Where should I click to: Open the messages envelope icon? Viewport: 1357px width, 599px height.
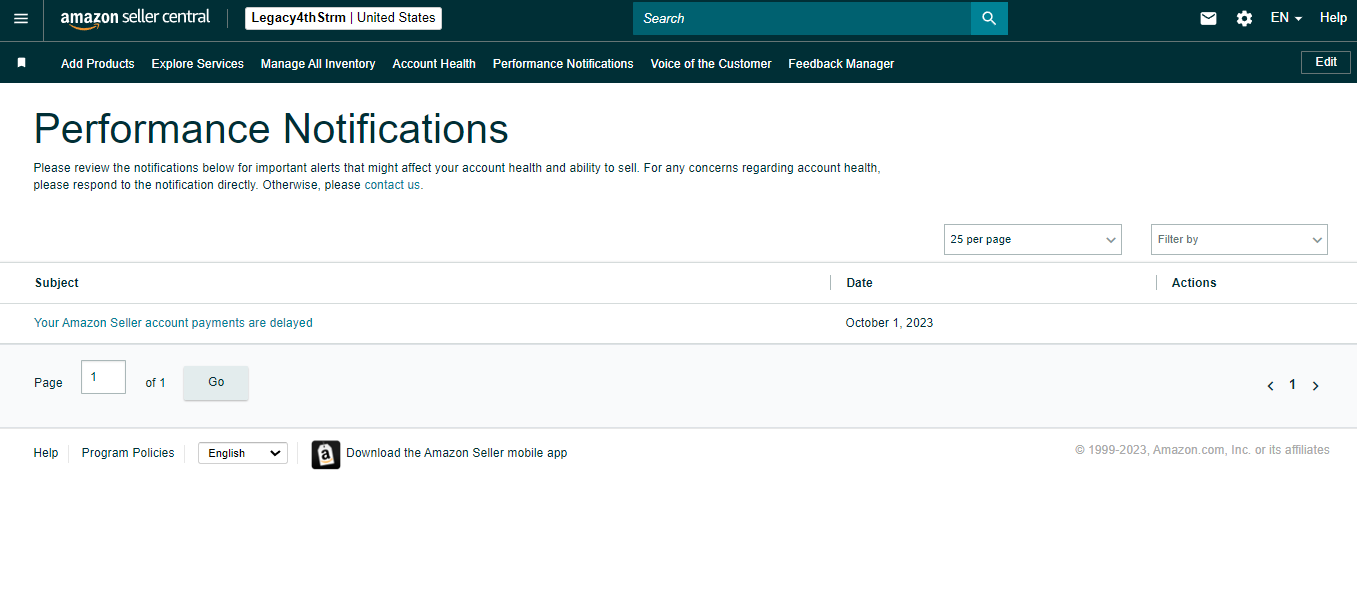[1208, 18]
